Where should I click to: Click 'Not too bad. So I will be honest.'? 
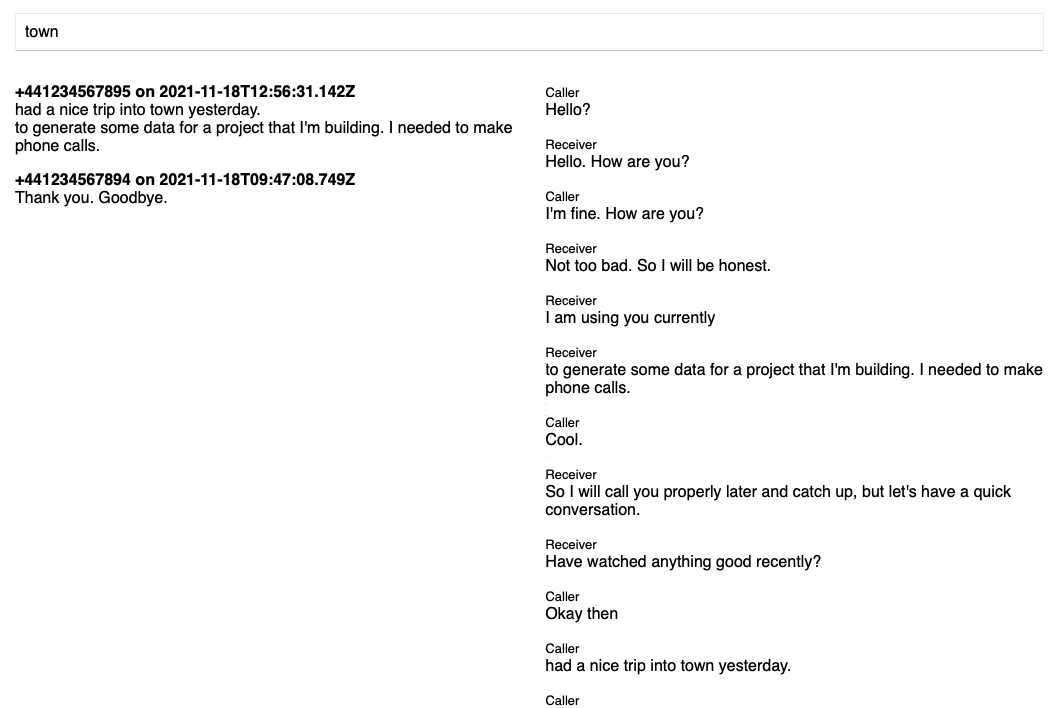click(x=658, y=266)
